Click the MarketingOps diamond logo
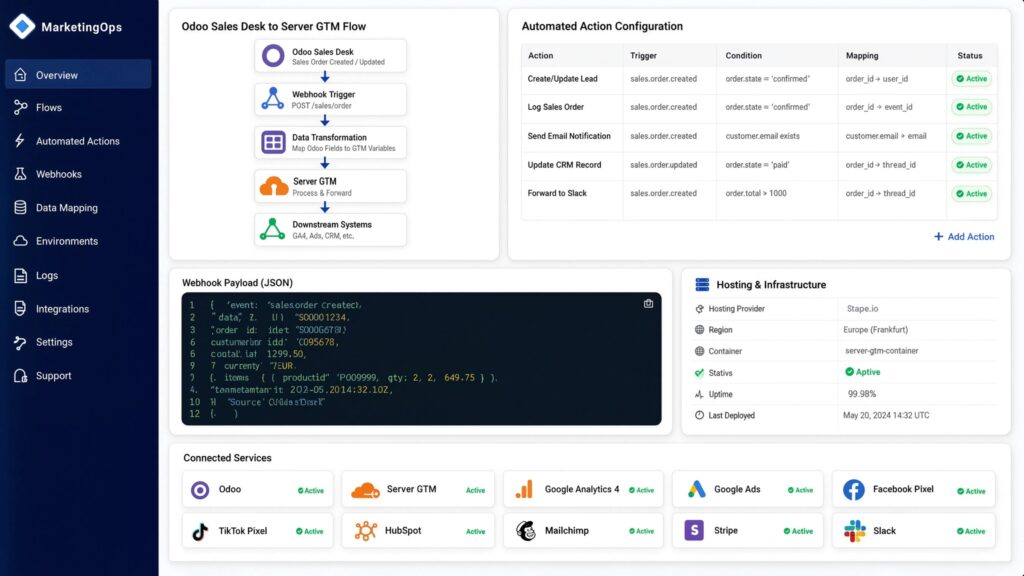 coord(22,27)
